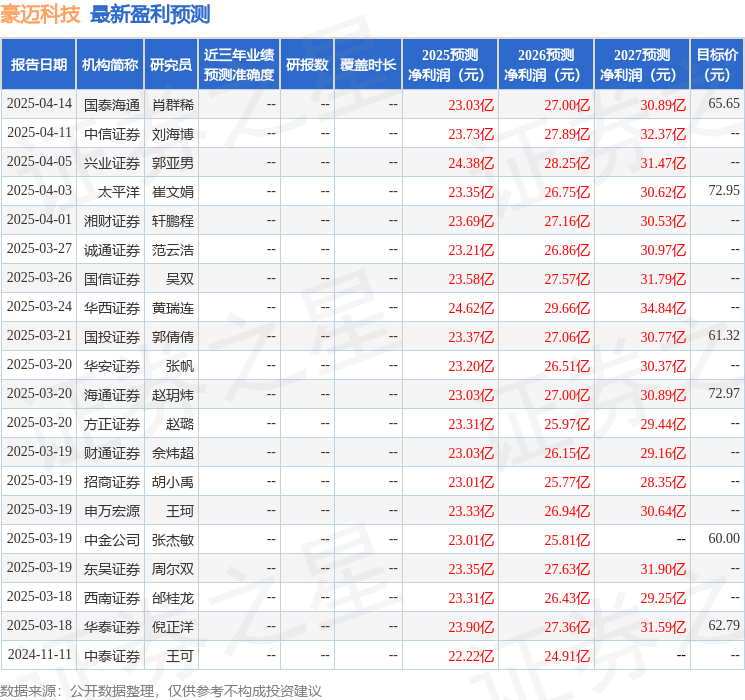Click the 机构简称 column header
Image resolution: width=745 pixels, height=700 pixels.
(110, 64)
